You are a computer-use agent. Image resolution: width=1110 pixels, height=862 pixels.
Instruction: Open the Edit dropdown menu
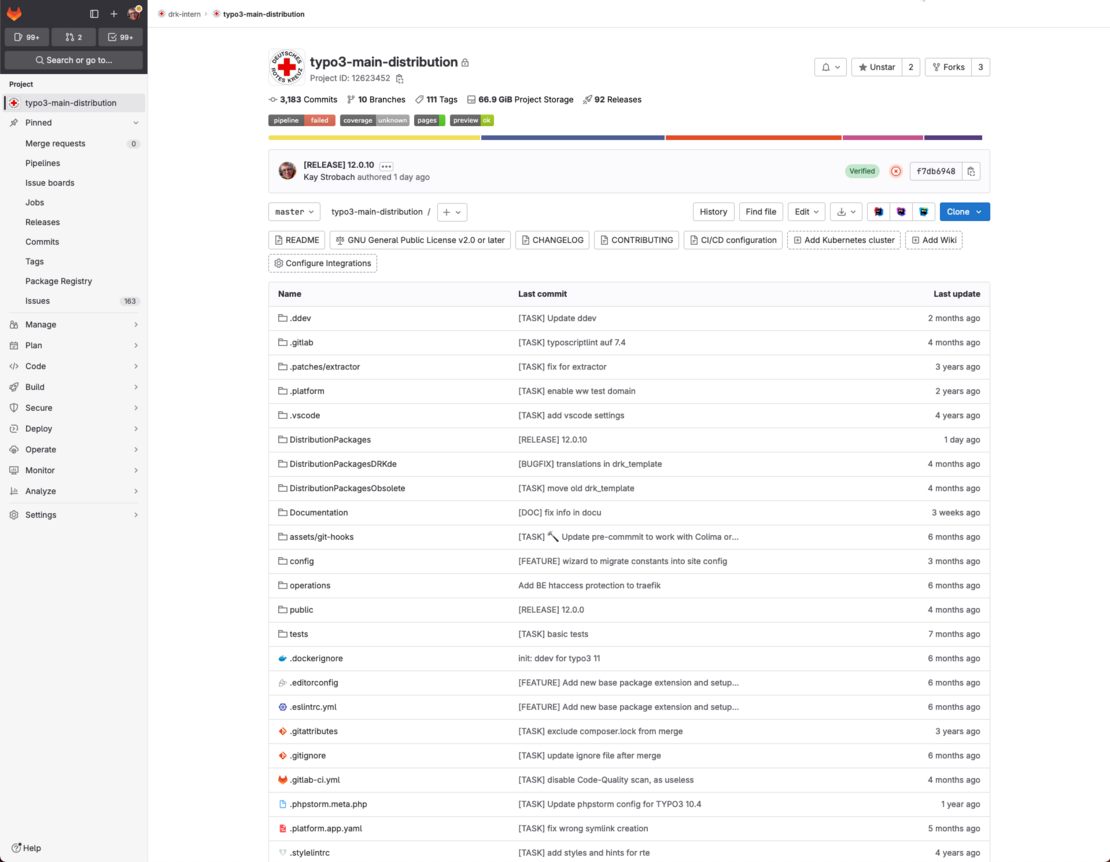805,211
